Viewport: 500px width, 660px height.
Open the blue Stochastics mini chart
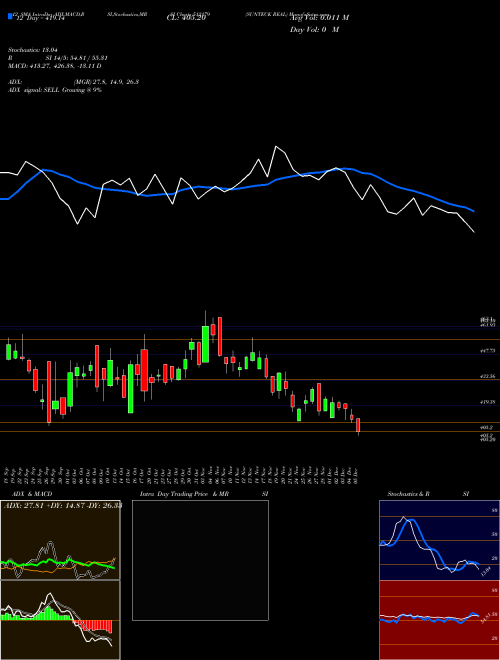pyautogui.click(x=439, y=540)
